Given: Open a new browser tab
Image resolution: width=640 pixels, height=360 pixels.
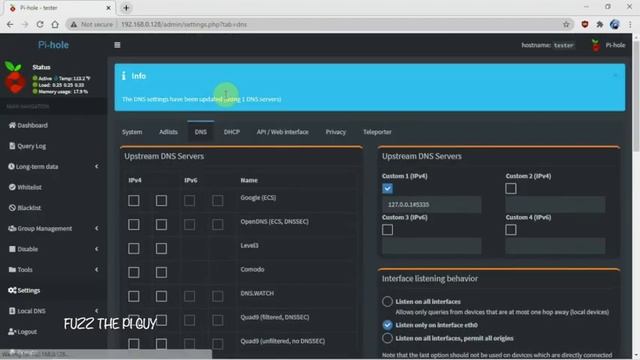Looking at the screenshot, I should click(126, 8).
